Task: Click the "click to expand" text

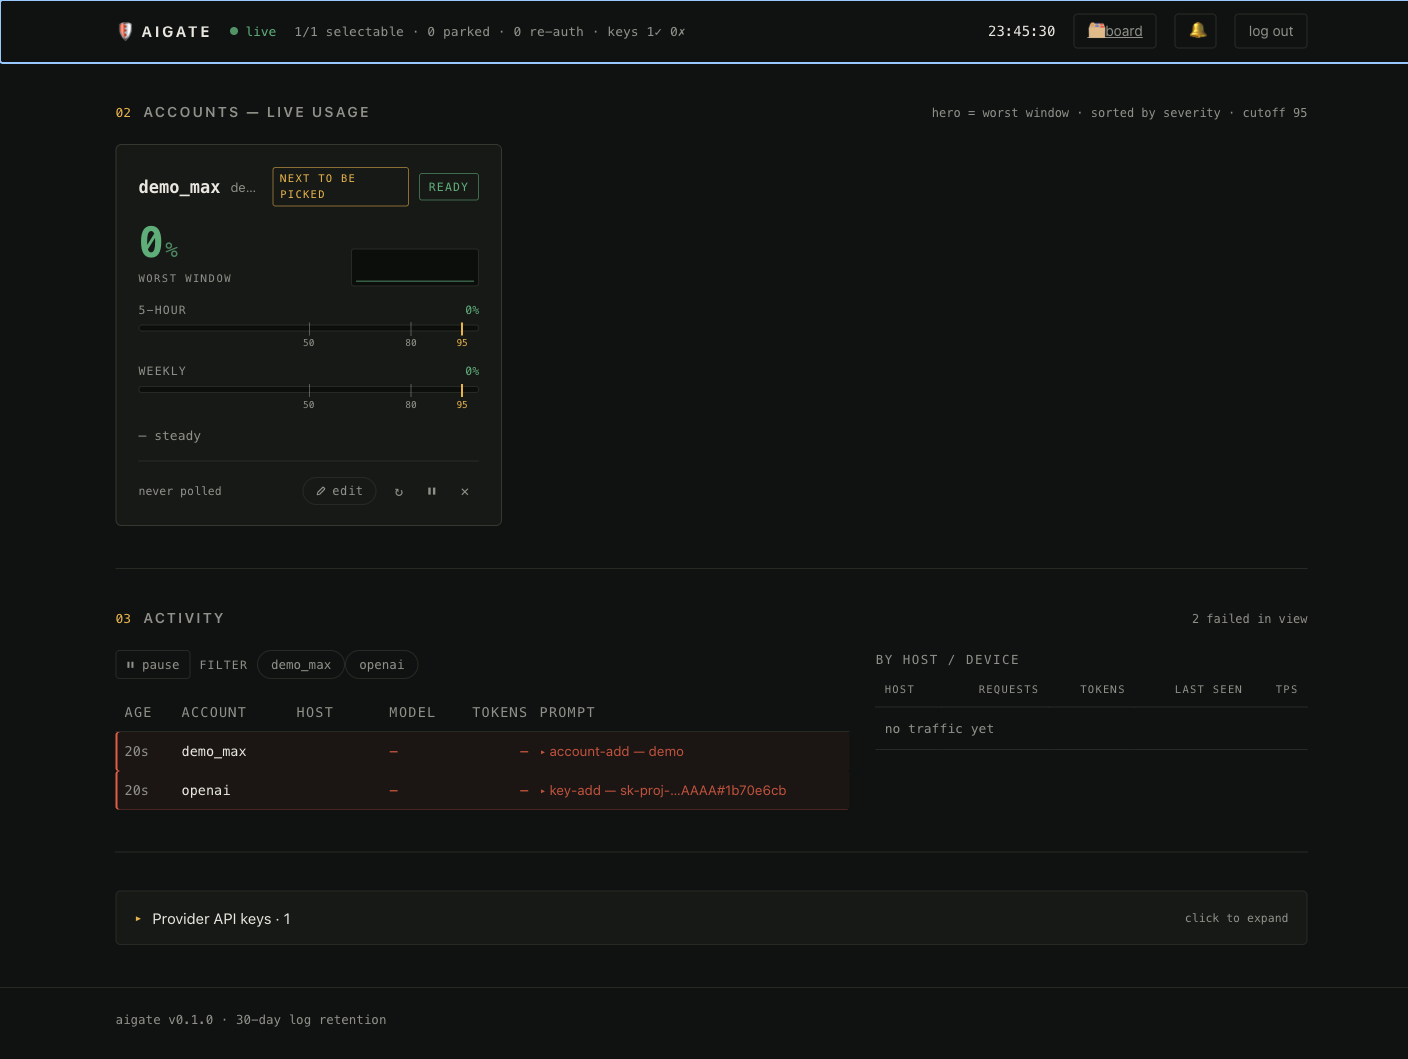Action: 1236,918
